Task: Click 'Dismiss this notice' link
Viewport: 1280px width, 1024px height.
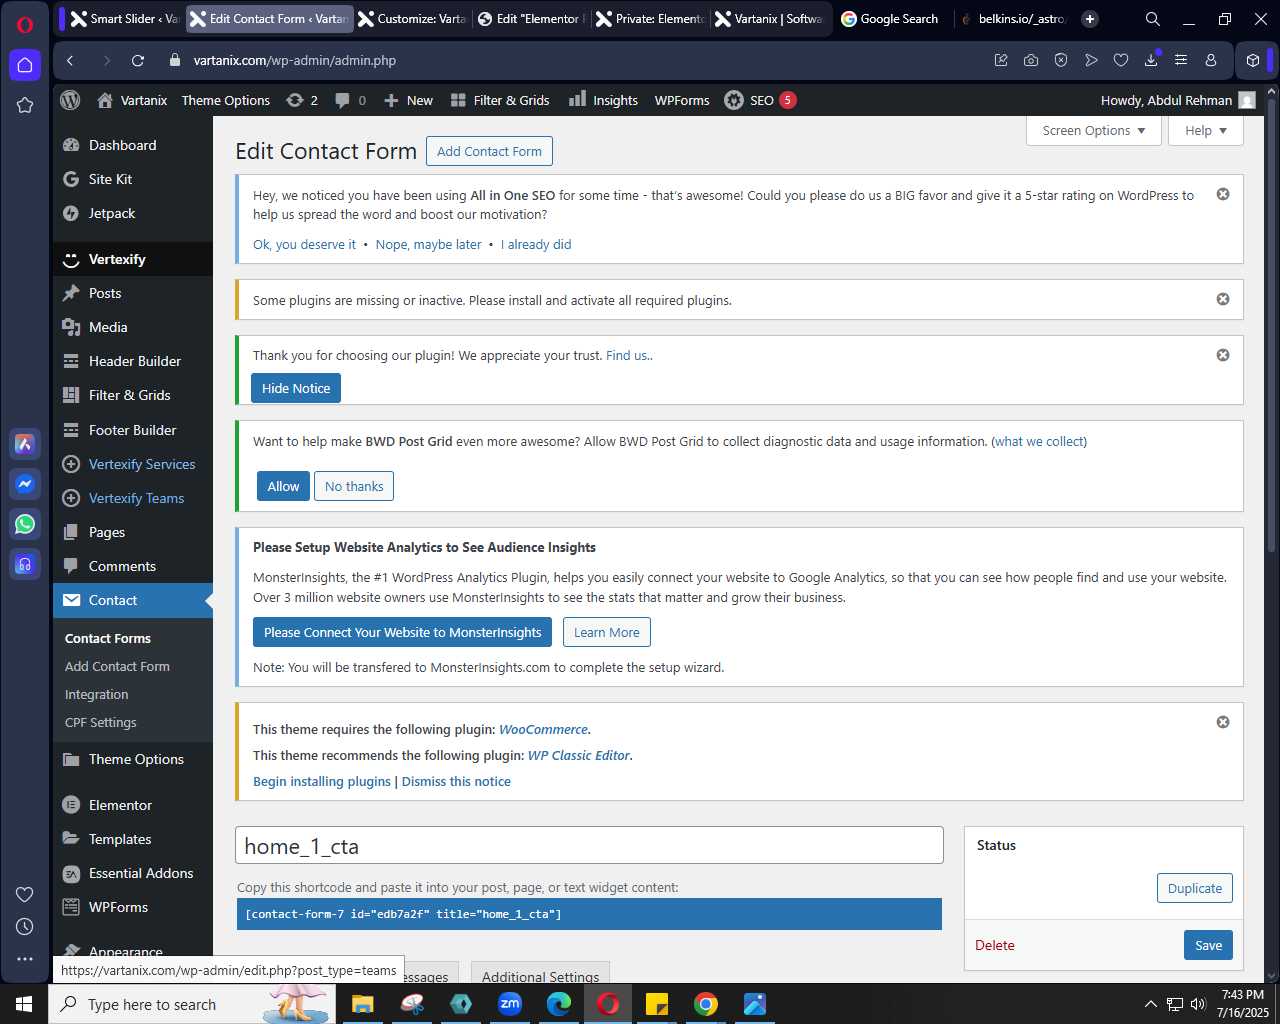Action: (x=456, y=781)
